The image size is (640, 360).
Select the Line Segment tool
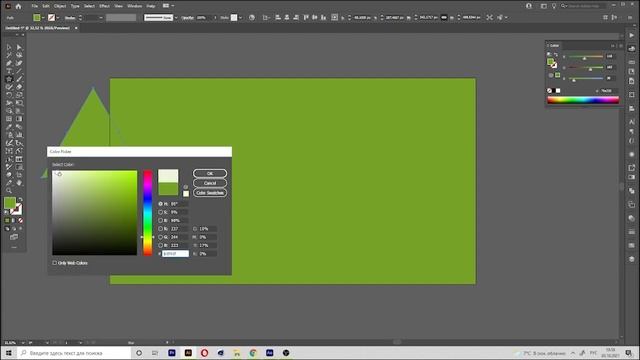pos(19,71)
